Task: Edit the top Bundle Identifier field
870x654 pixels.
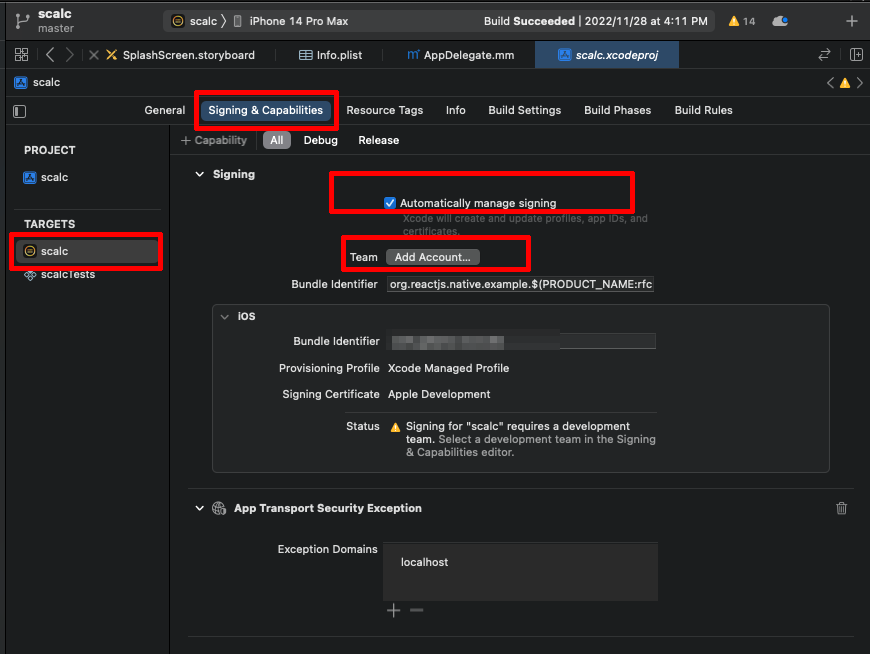Action: click(520, 284)
